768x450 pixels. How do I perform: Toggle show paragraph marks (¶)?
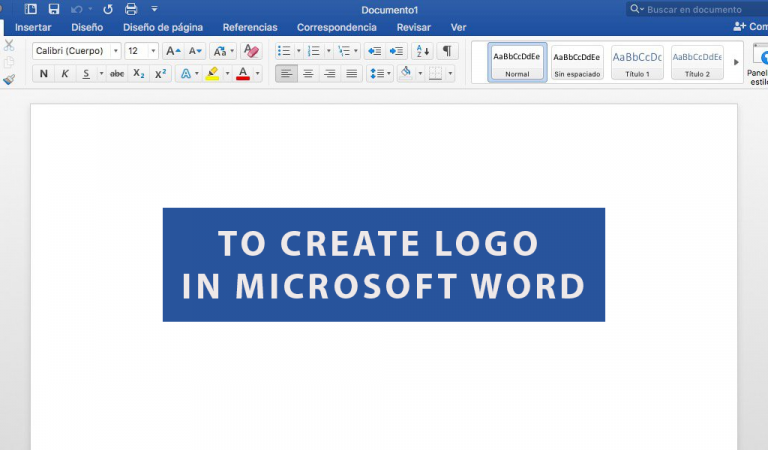(x=447, y=51)
